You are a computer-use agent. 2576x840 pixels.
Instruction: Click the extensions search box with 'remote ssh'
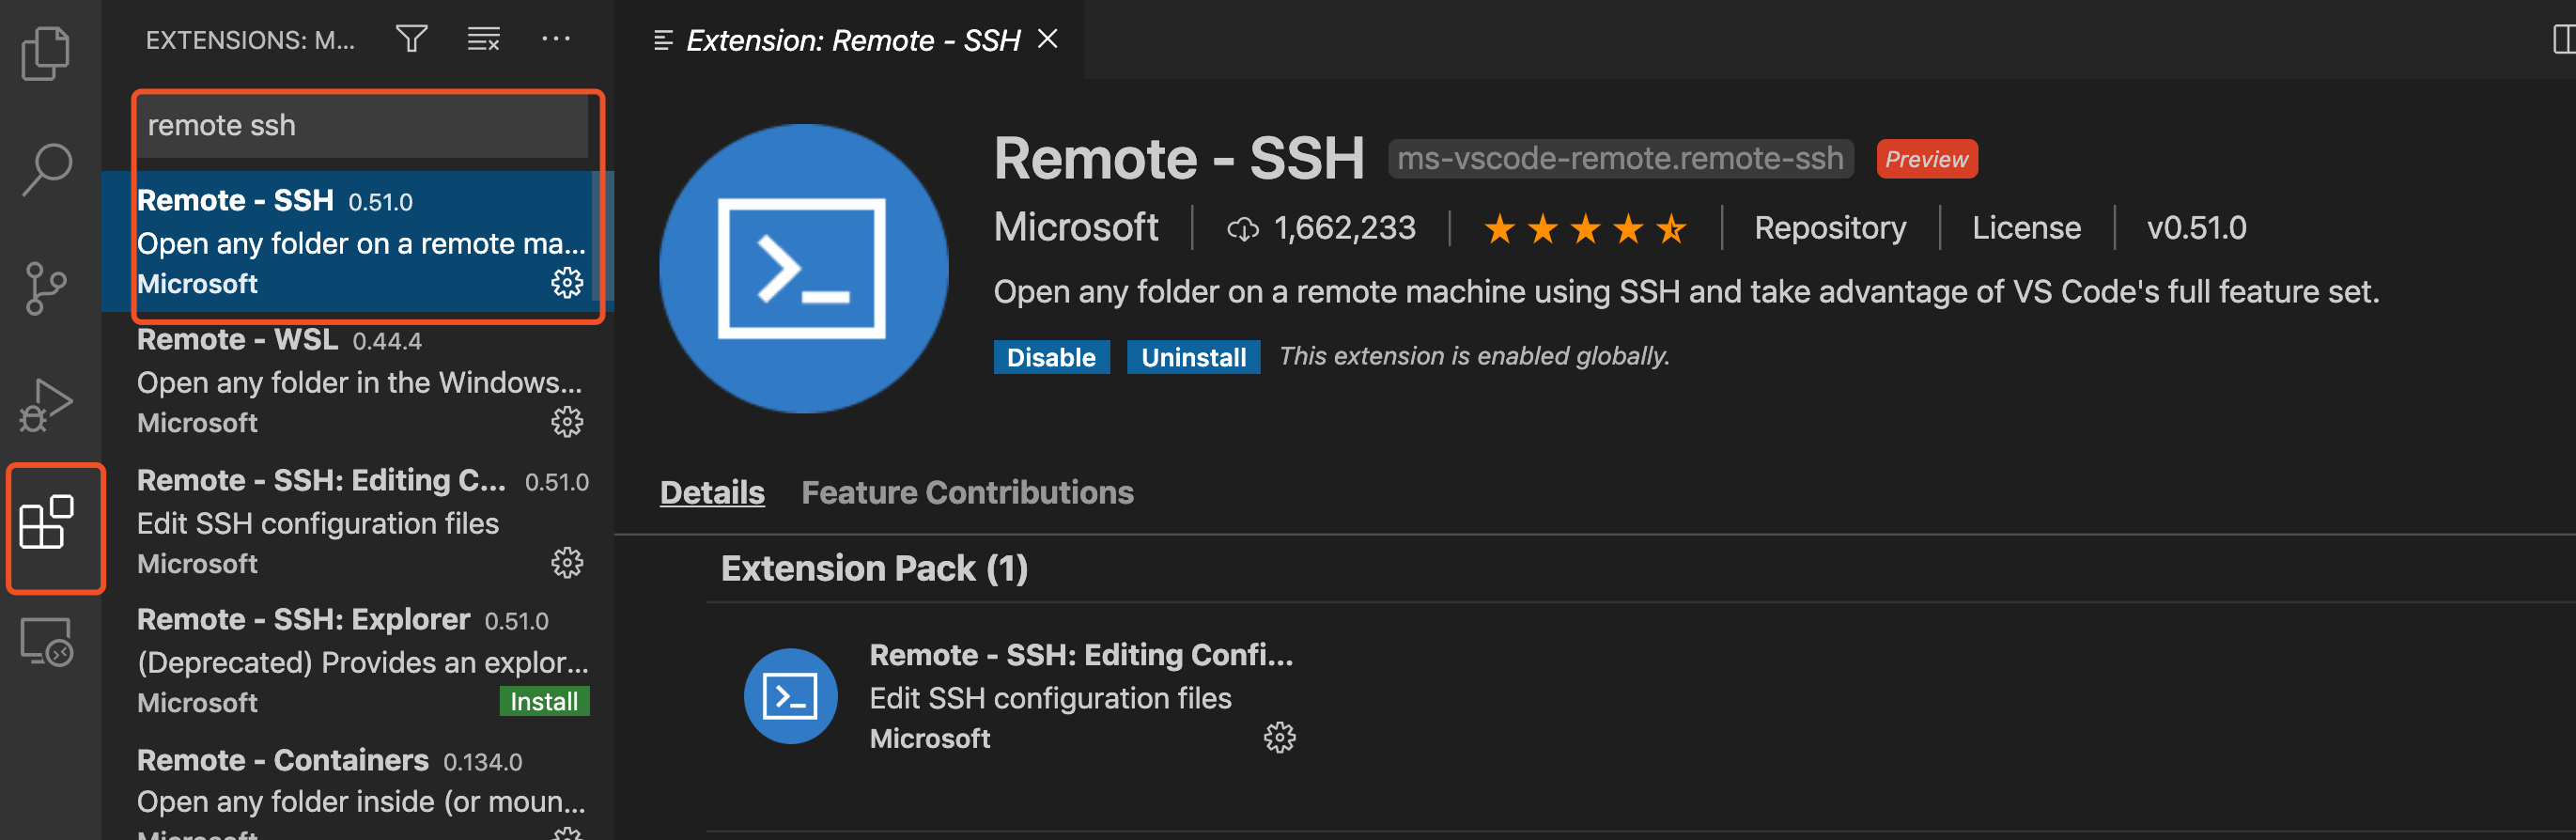[x=362, y=125]
